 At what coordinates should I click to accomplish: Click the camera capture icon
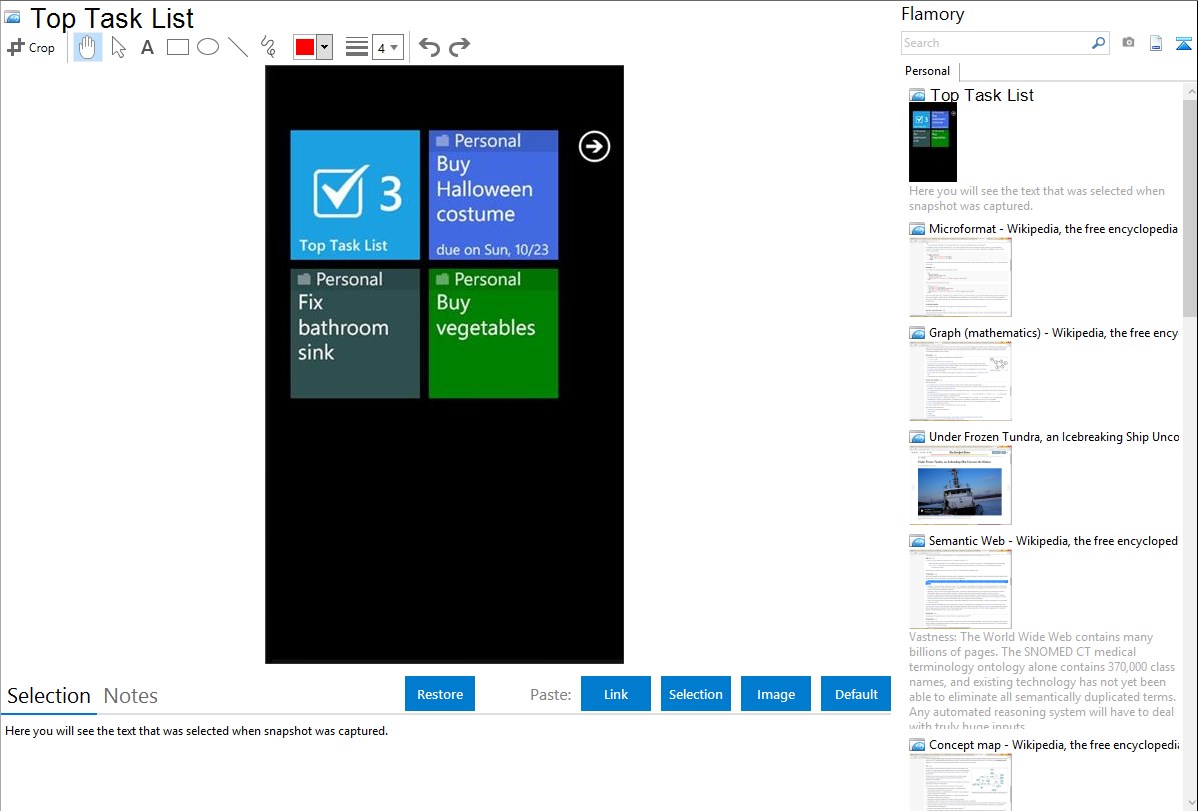pyautogui.click(x=1128, y=43)
